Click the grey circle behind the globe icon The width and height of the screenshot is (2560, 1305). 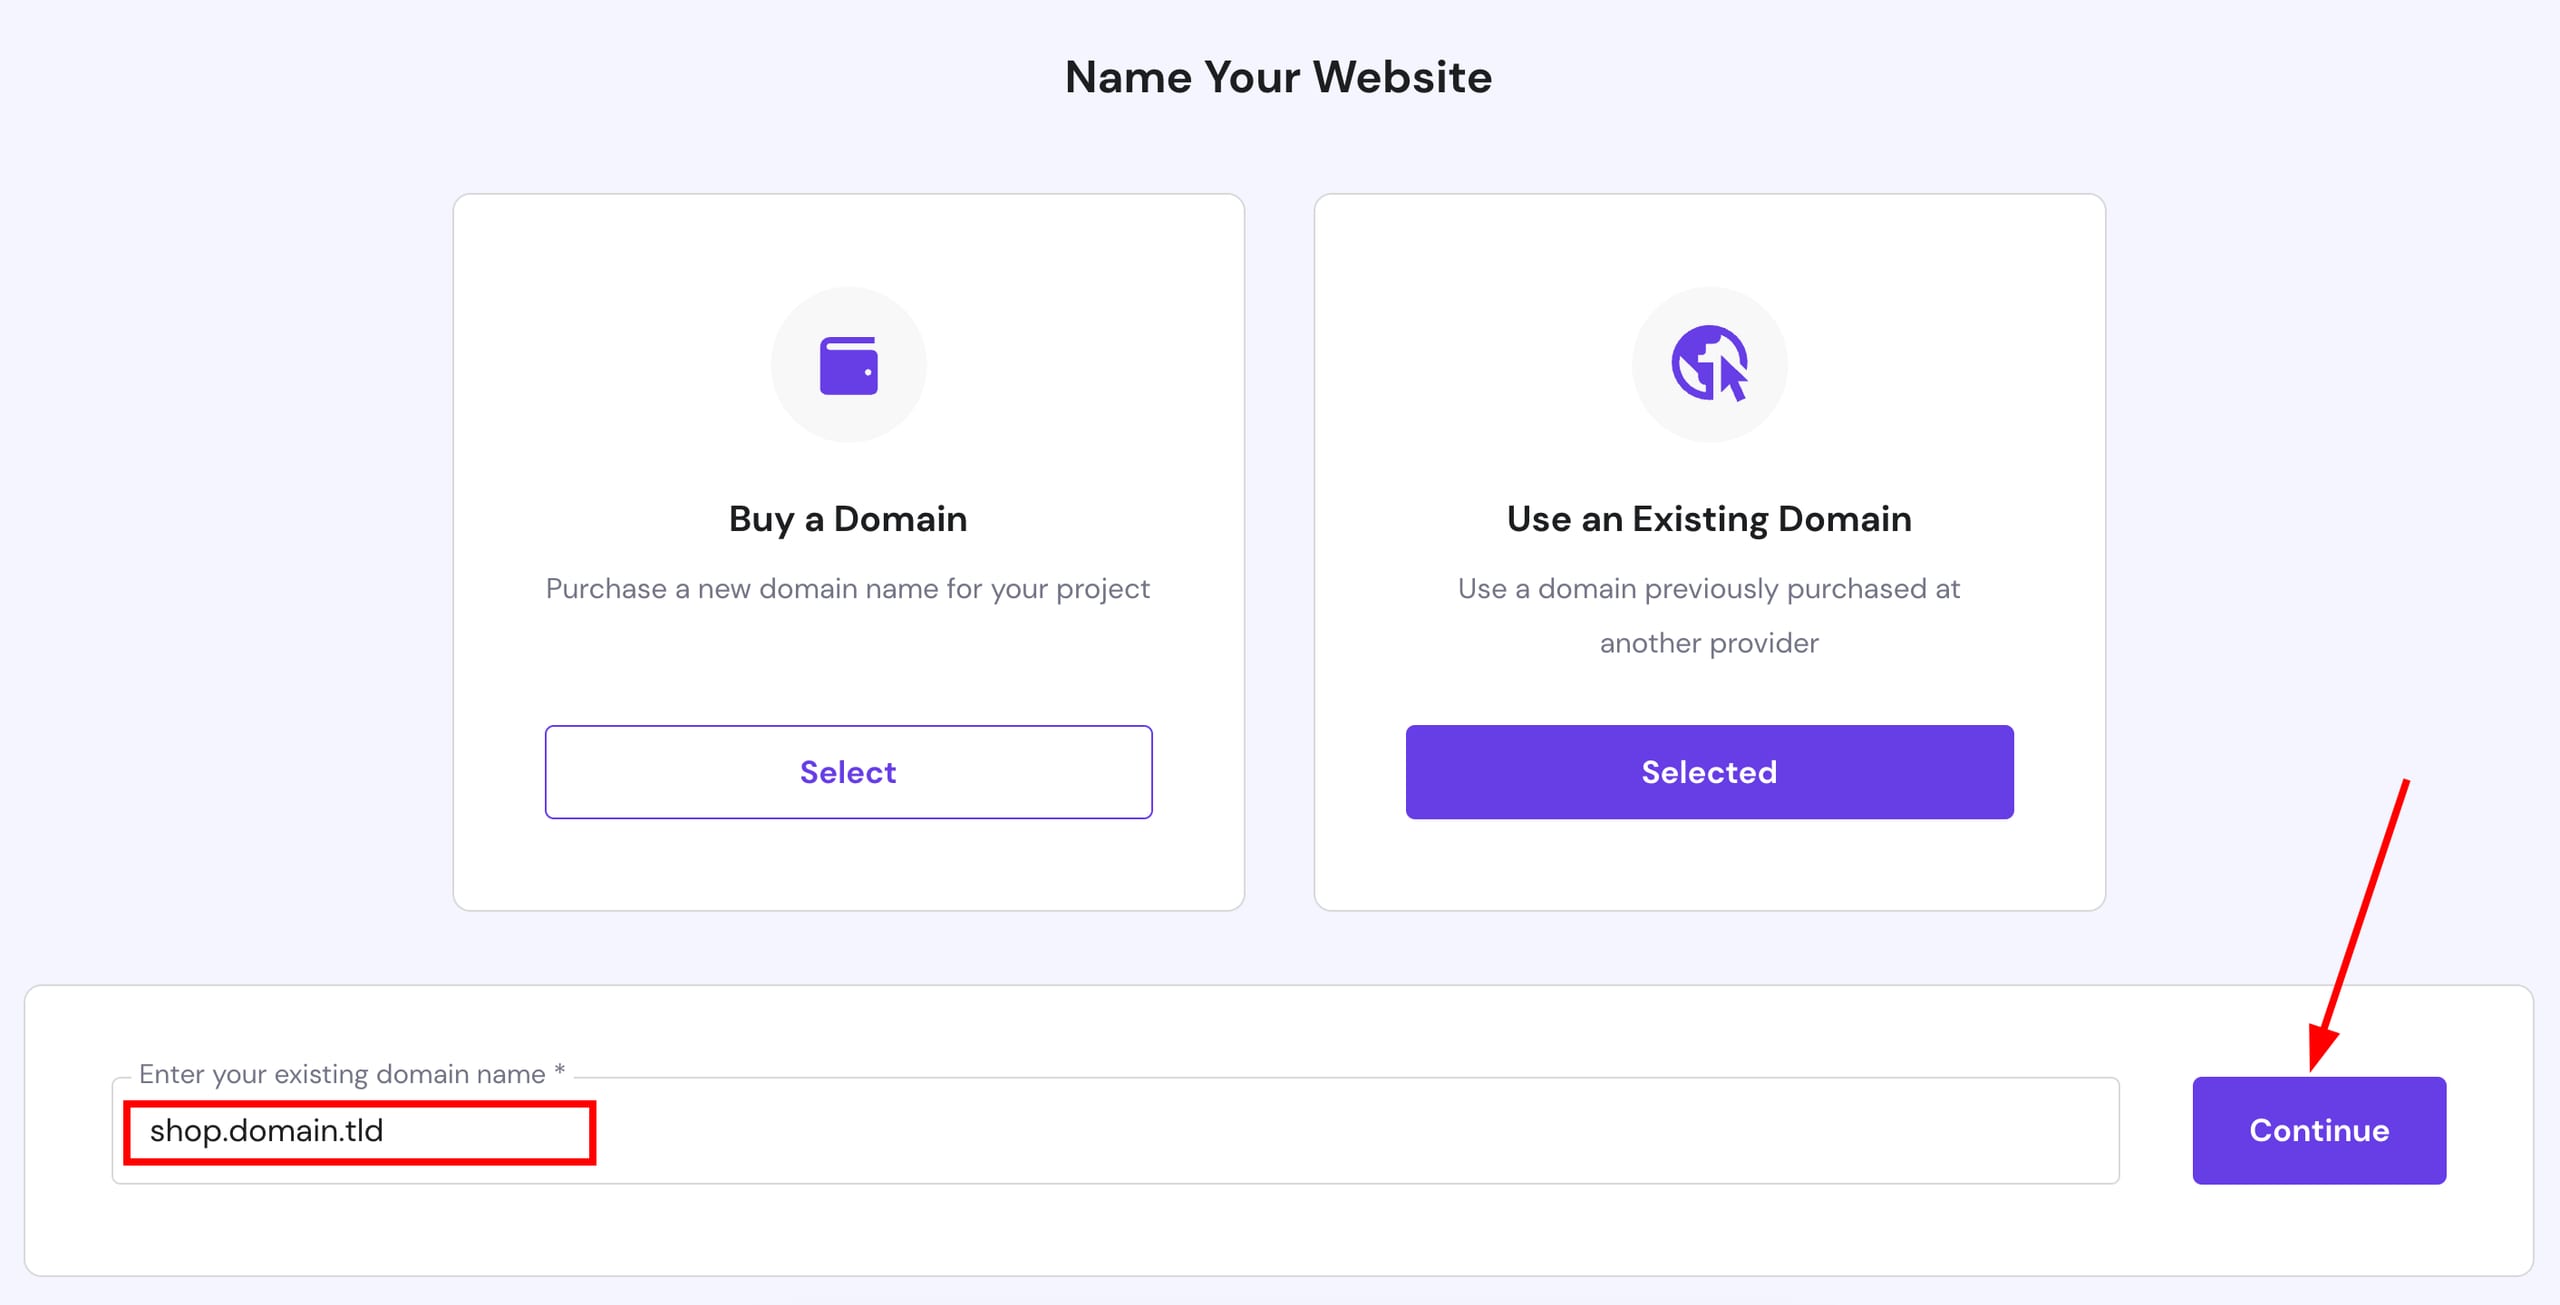pos(1709,365)
